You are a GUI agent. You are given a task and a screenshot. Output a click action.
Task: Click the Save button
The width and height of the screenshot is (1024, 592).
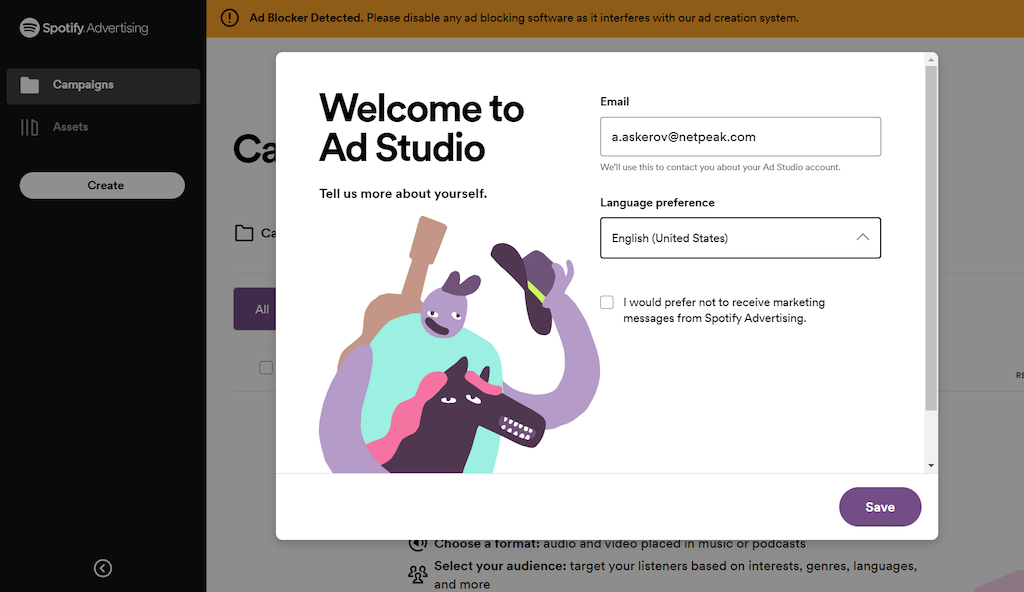click(880, 507)
